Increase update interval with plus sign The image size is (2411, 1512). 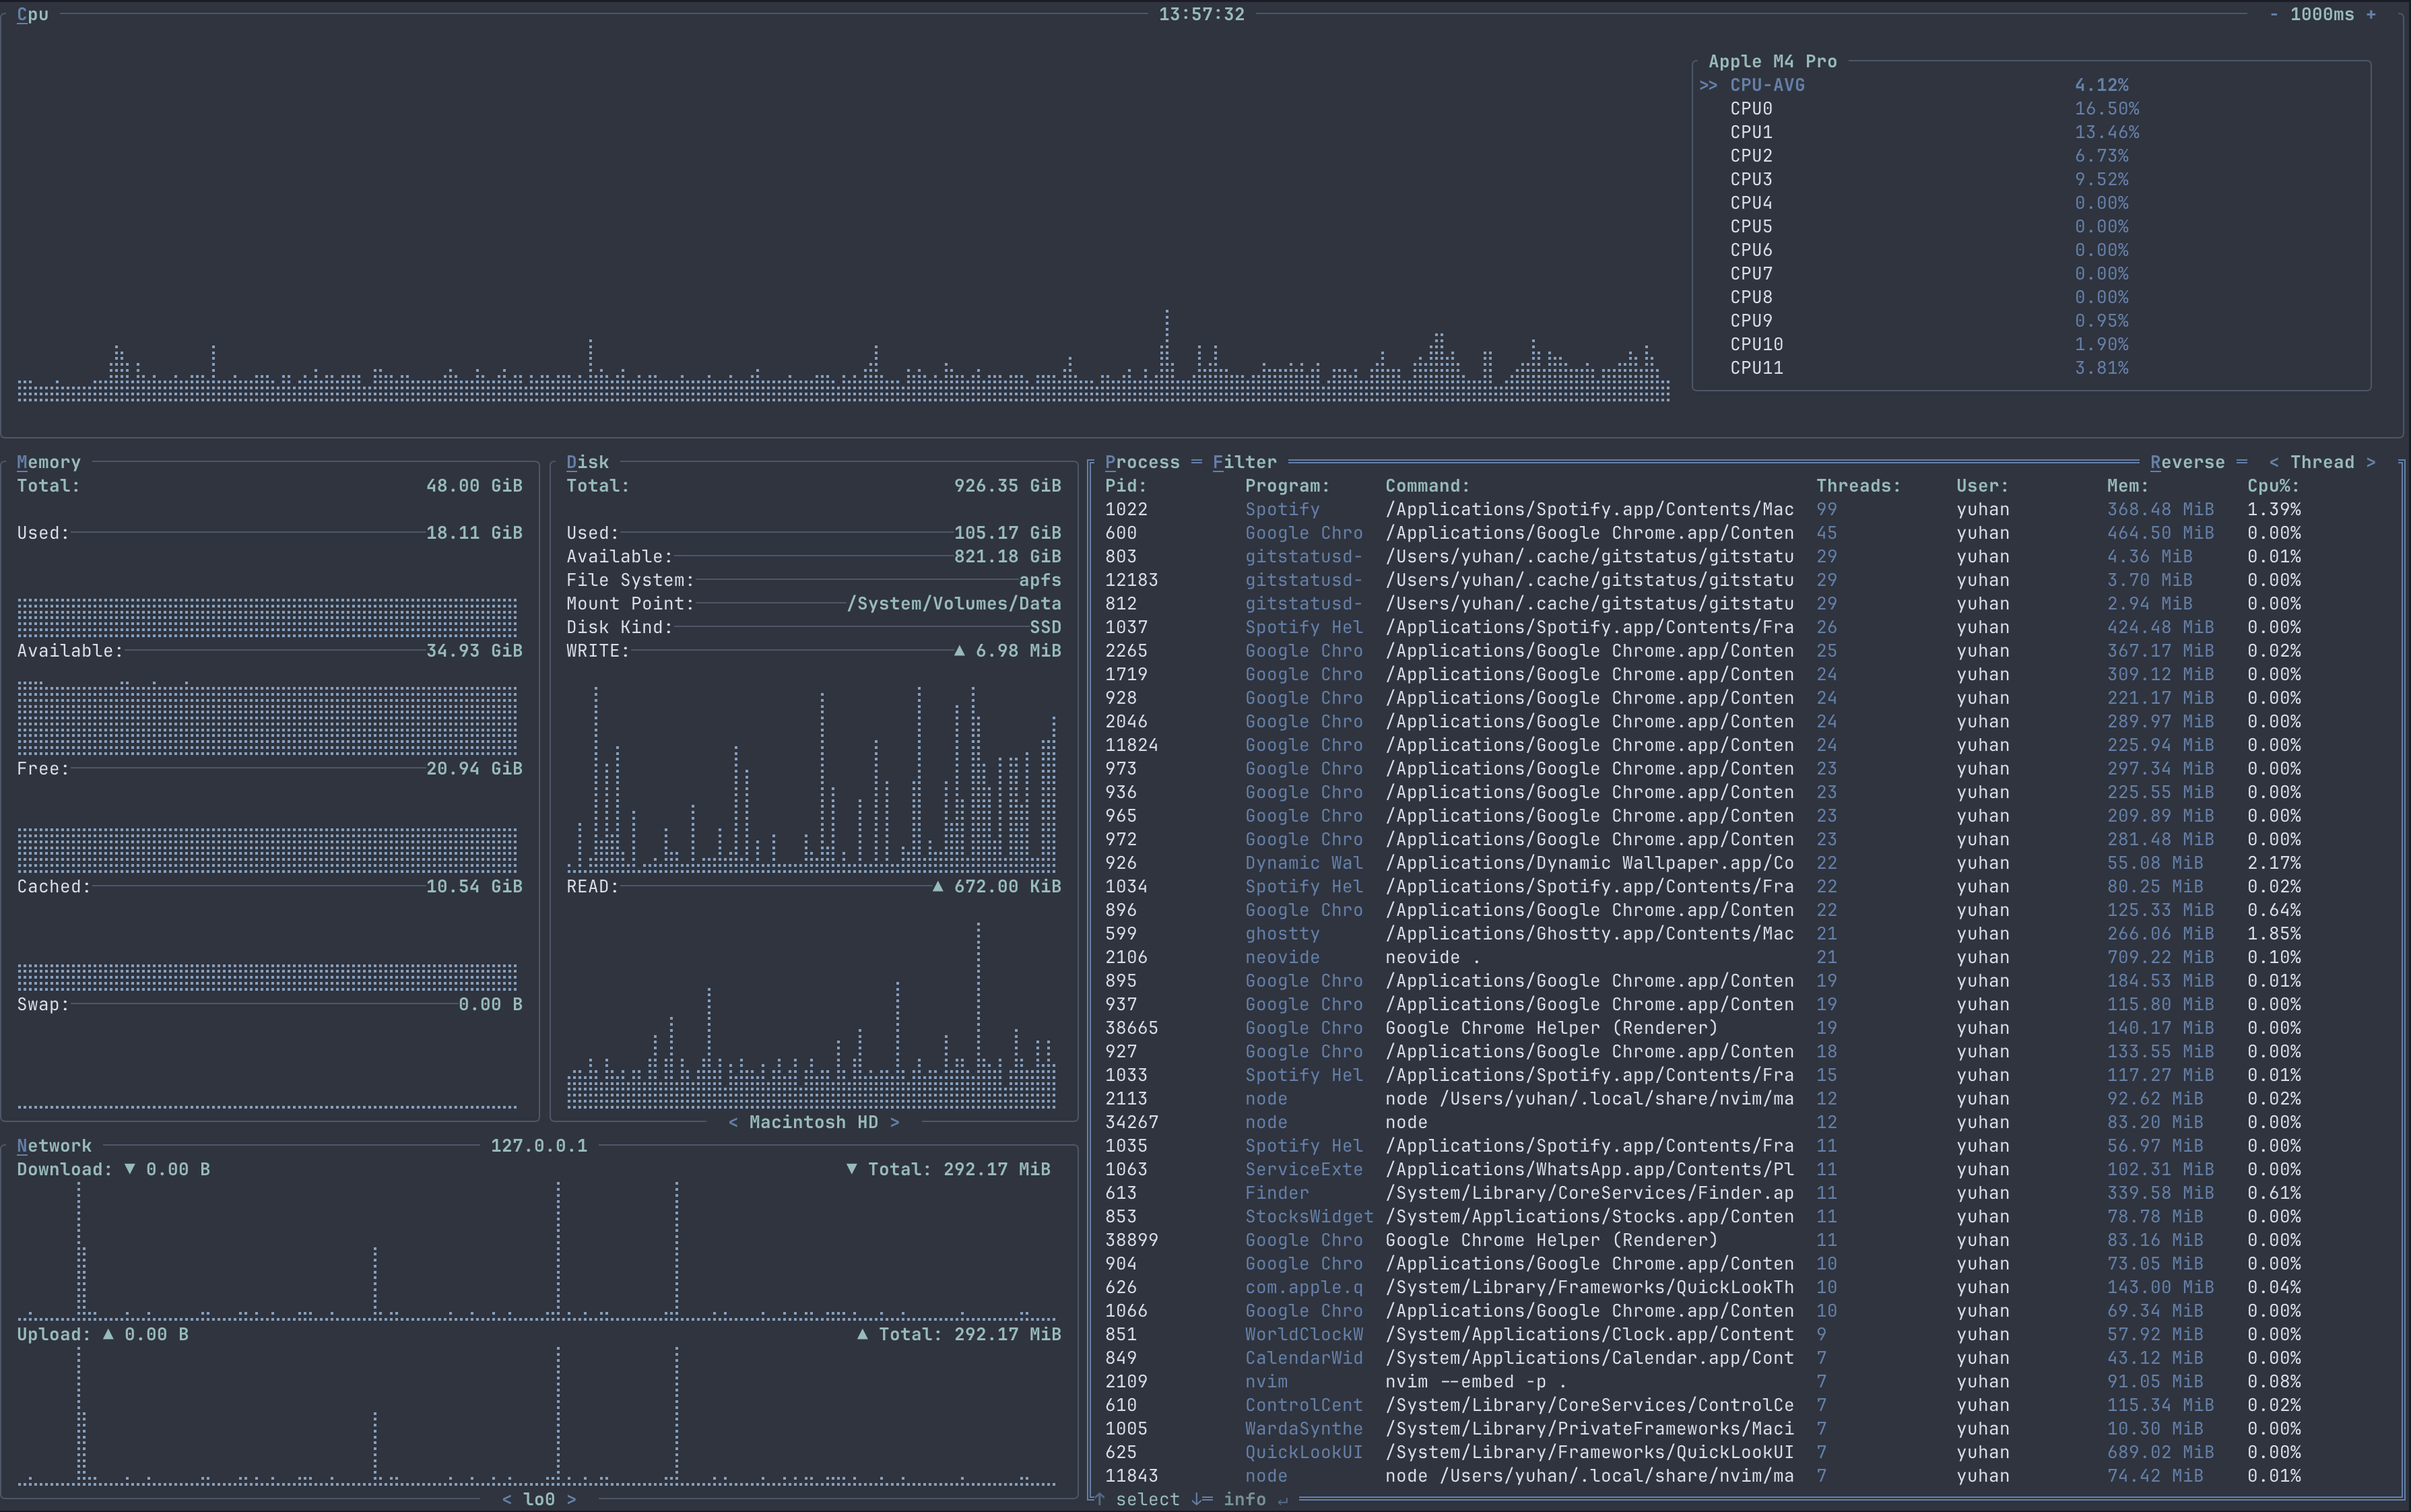click(2371, 14)
